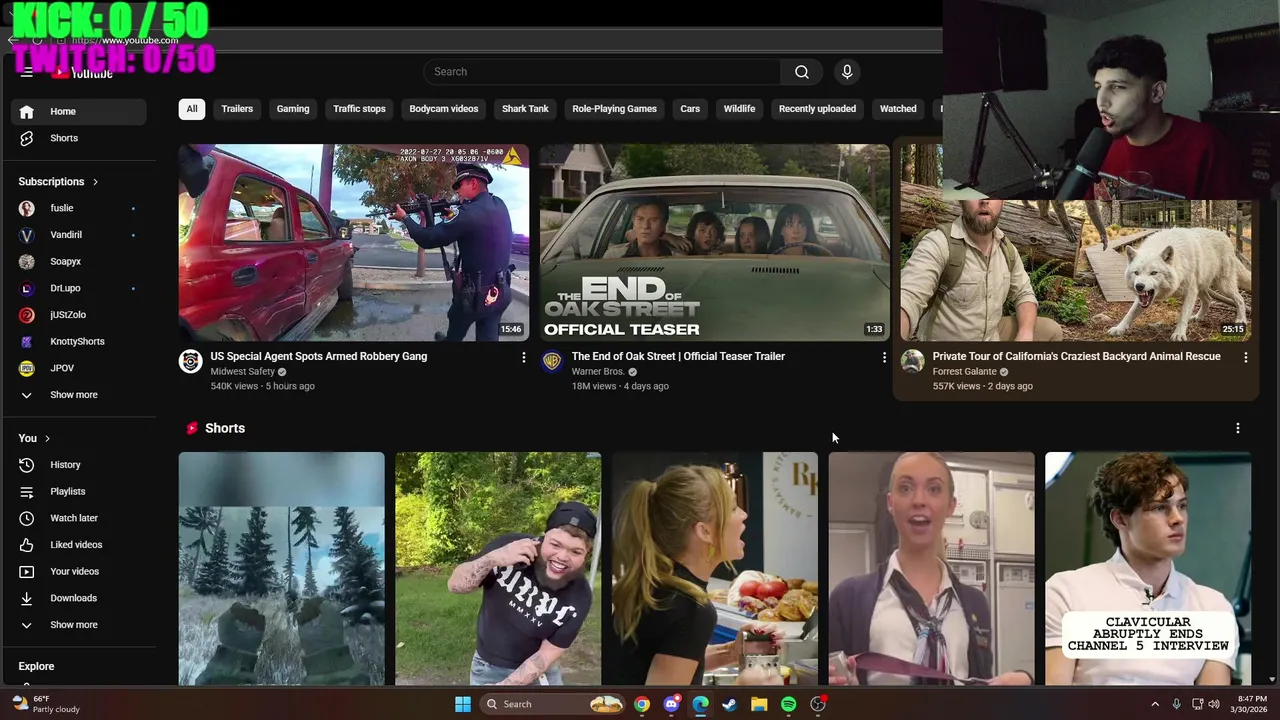The image size is (1280, 720).
Task: Click the magnifier search button
Action: 802,72
